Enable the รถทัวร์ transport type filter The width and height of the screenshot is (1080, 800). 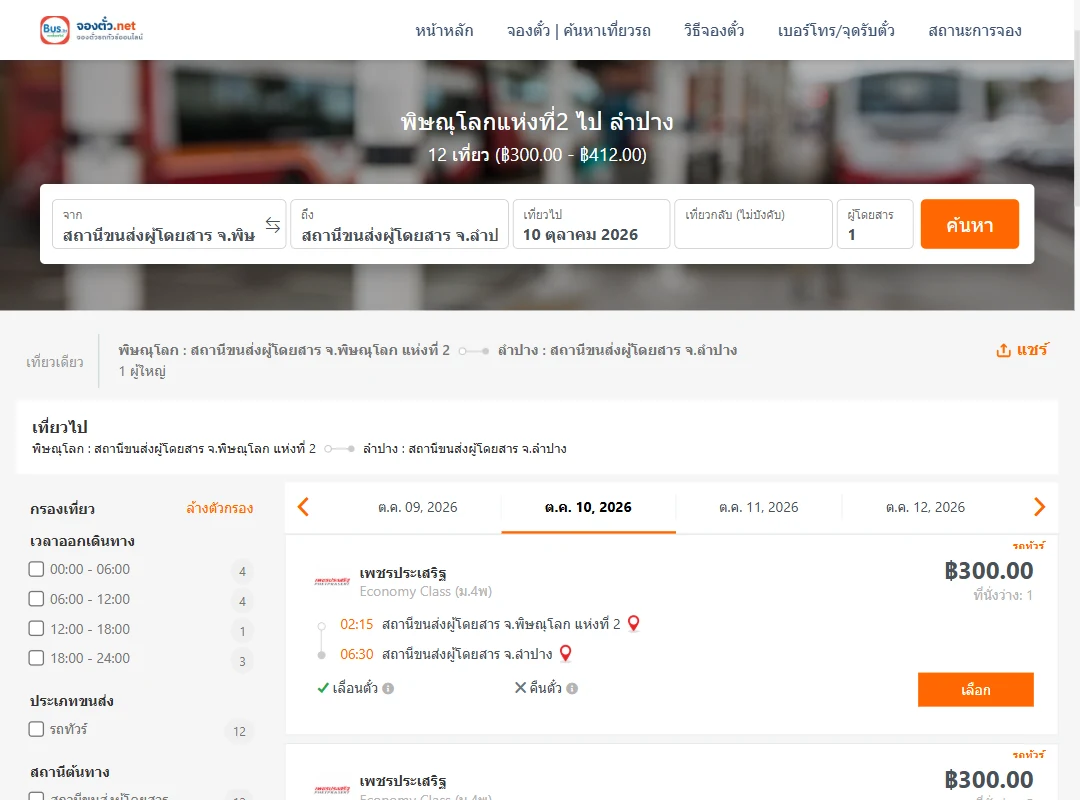click(x=37, y=729)
